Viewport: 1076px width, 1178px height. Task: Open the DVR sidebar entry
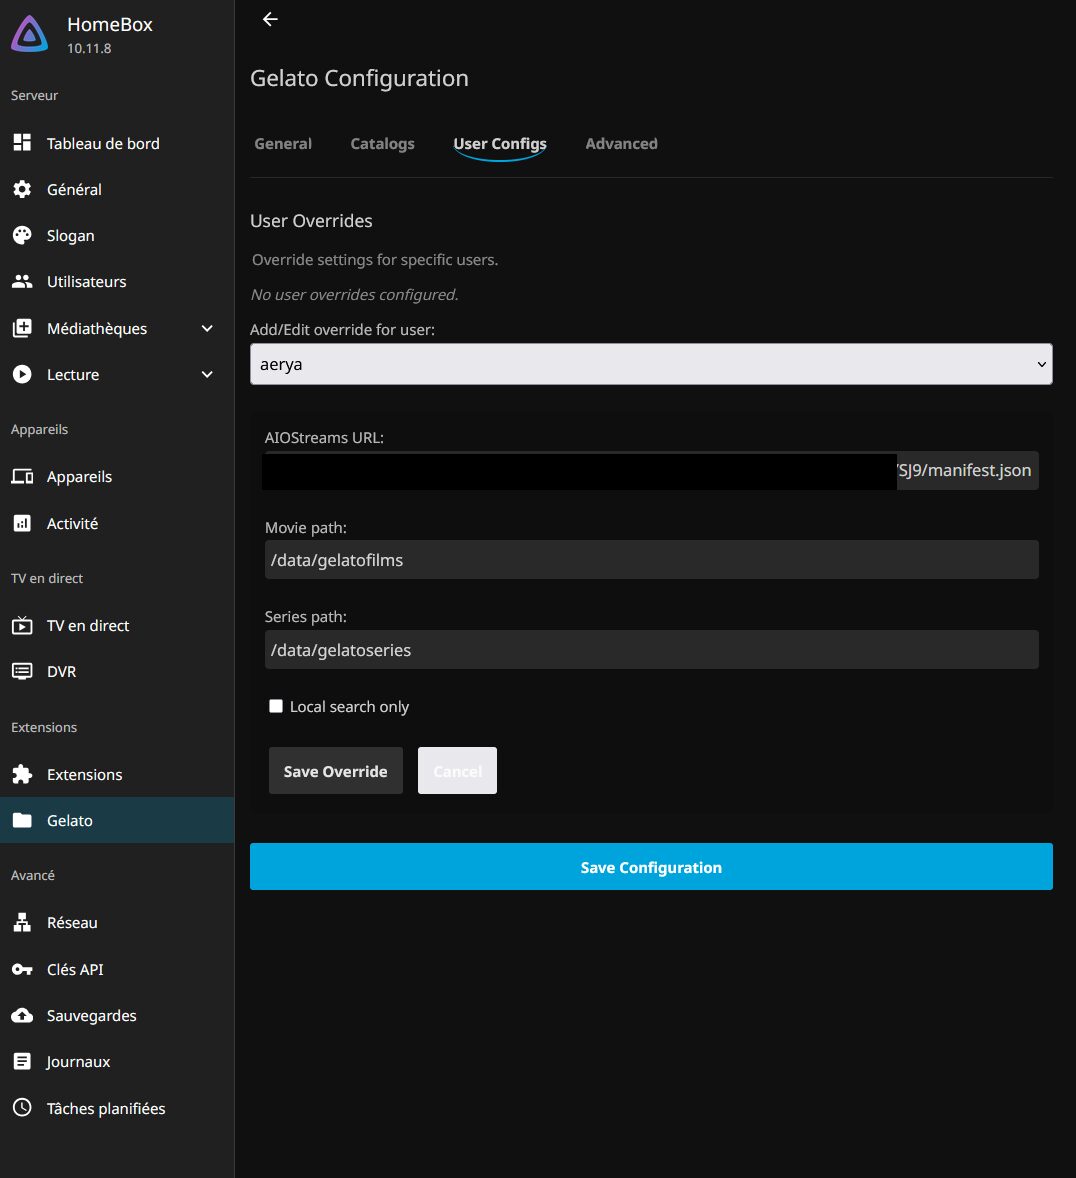(117, 671)
